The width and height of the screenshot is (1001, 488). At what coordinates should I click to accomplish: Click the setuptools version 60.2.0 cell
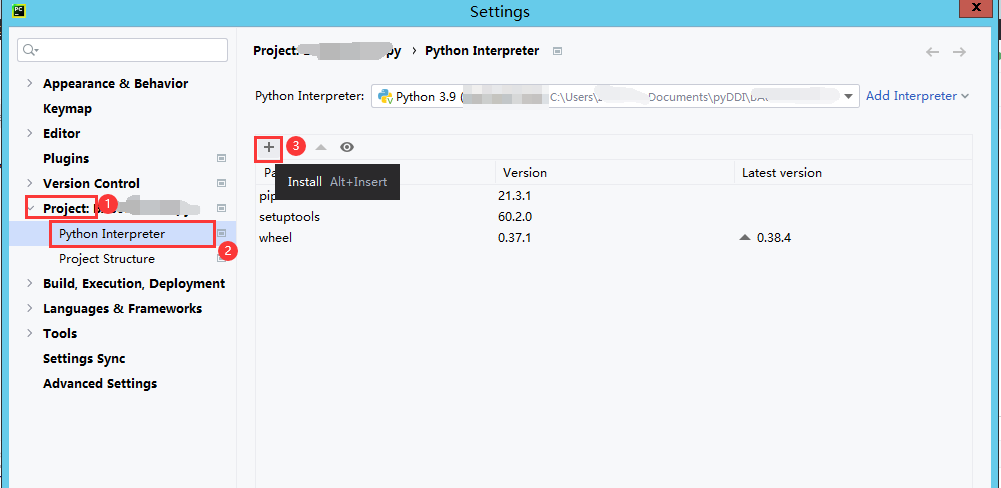pos(515,217)
